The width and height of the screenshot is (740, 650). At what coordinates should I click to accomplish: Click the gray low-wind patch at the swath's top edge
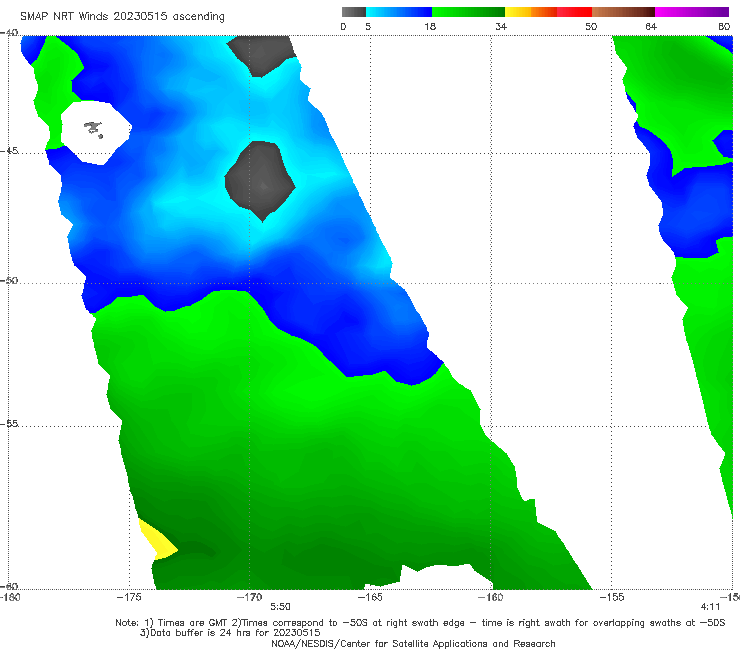click(x=262, y=55)
